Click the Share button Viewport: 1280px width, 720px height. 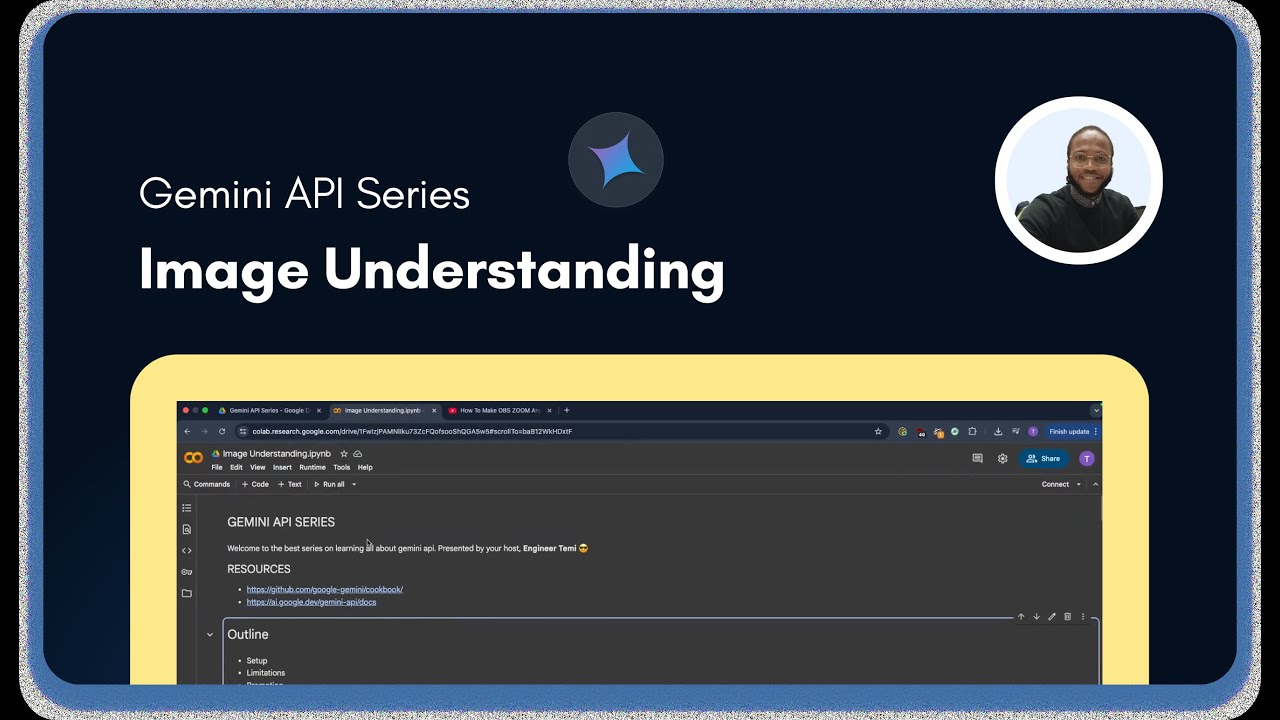1043,459
